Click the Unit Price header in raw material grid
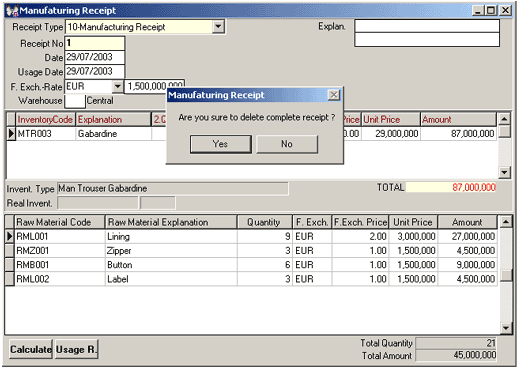Screen dimensions: 520x370 (413, 222)
